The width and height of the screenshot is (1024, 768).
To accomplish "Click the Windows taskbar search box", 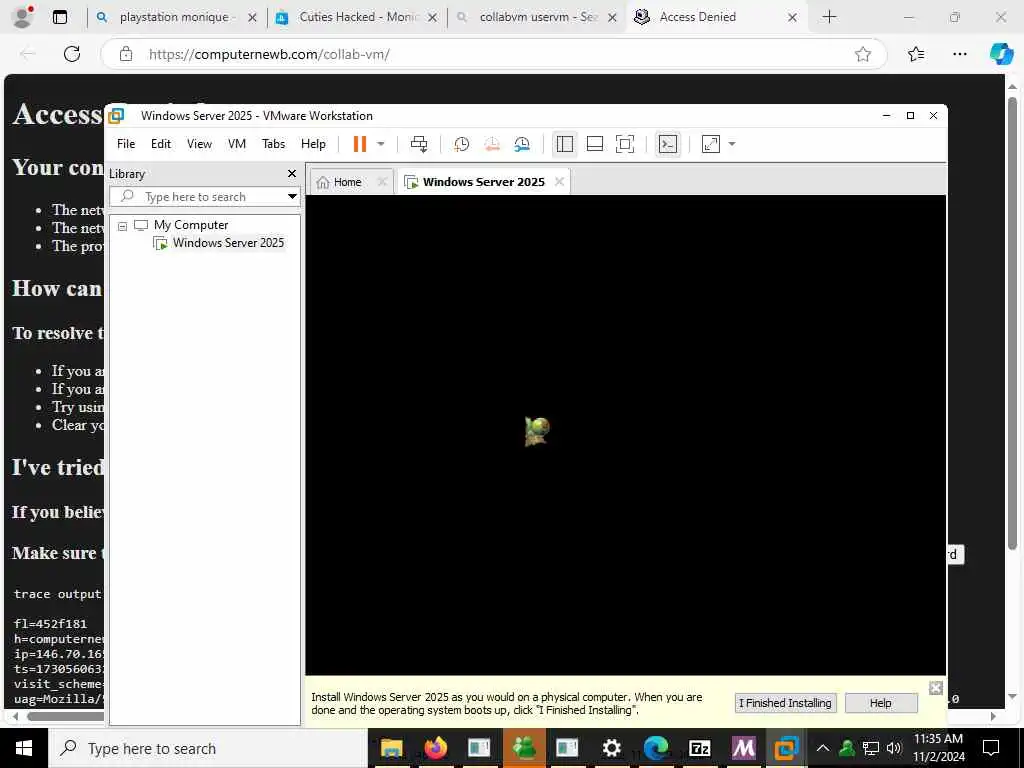I will click(208, 748).
